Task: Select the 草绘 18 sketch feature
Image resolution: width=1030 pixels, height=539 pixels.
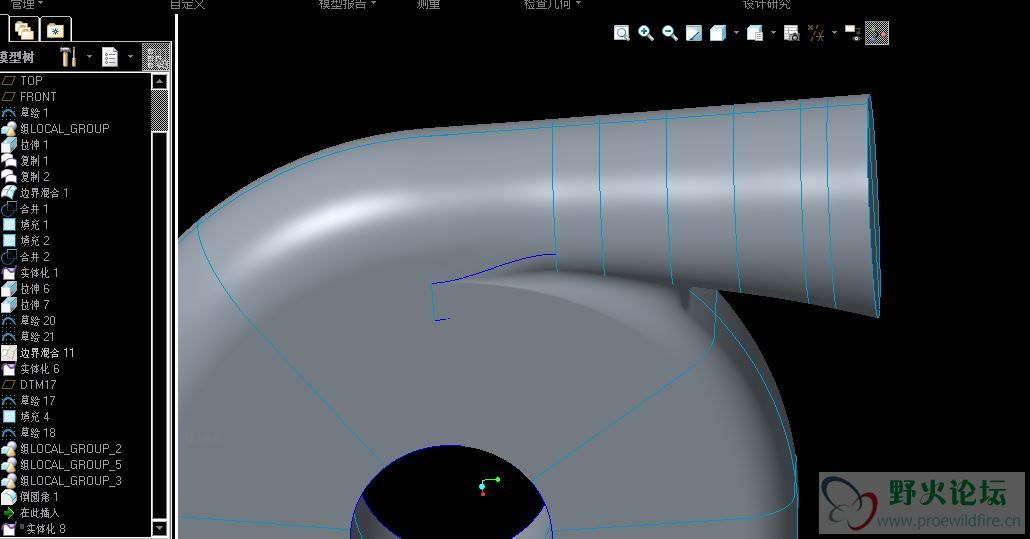Action: pyautogui.click(x=29, y=433)
